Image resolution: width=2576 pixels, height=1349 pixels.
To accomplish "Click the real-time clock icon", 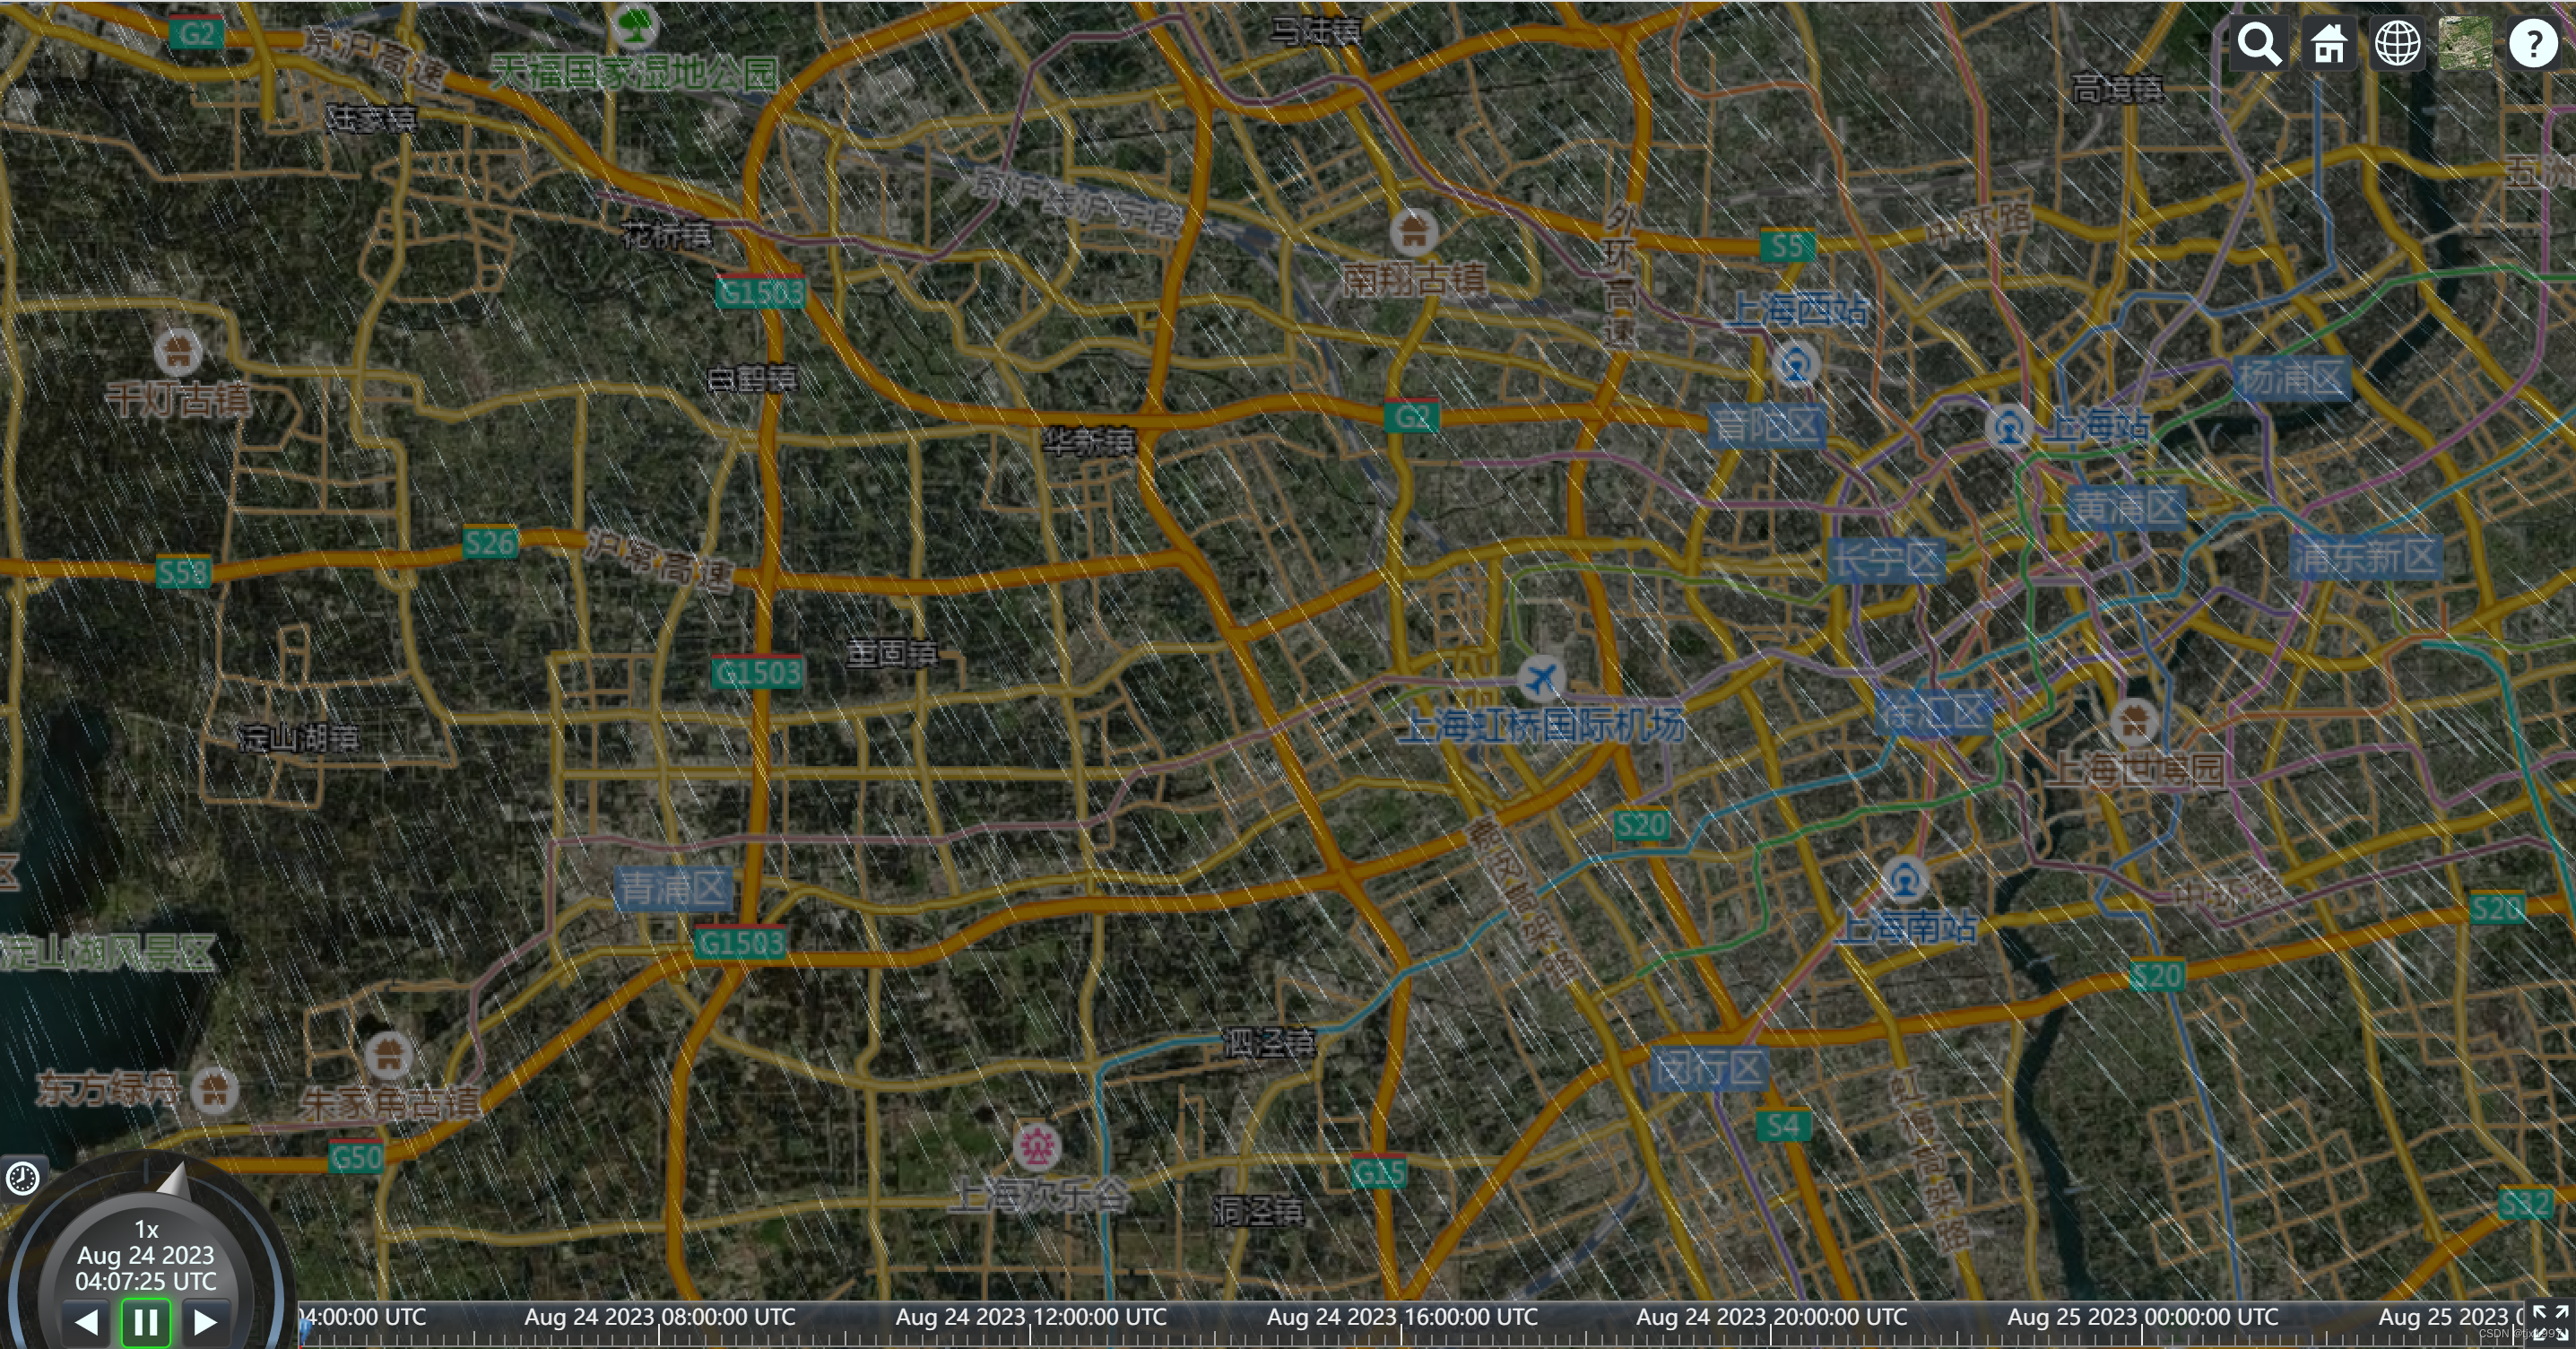I will pos(22,1178).
